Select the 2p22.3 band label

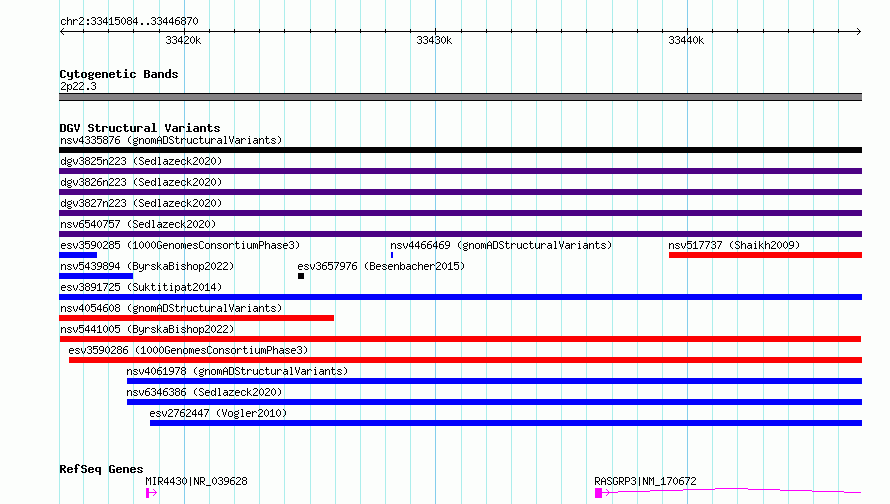coord(78,86)
